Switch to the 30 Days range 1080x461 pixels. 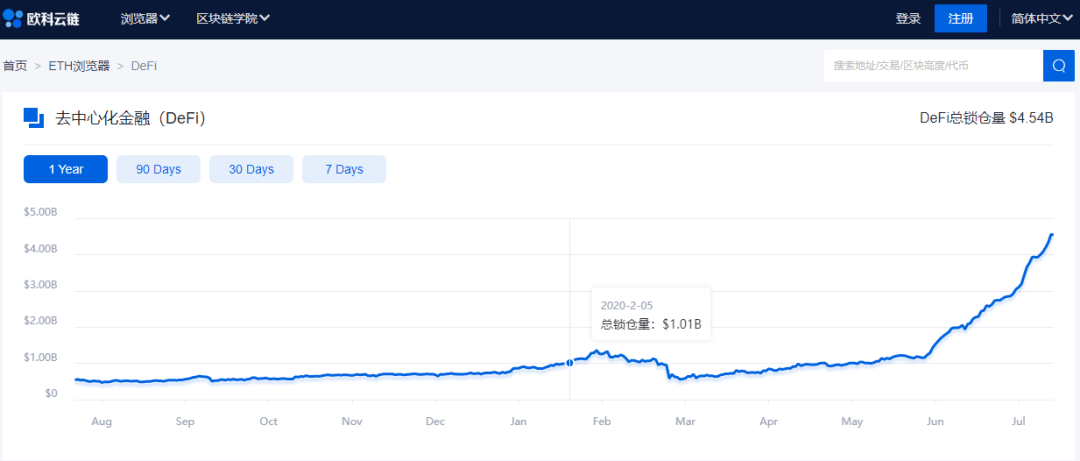[x=251, y=169]
